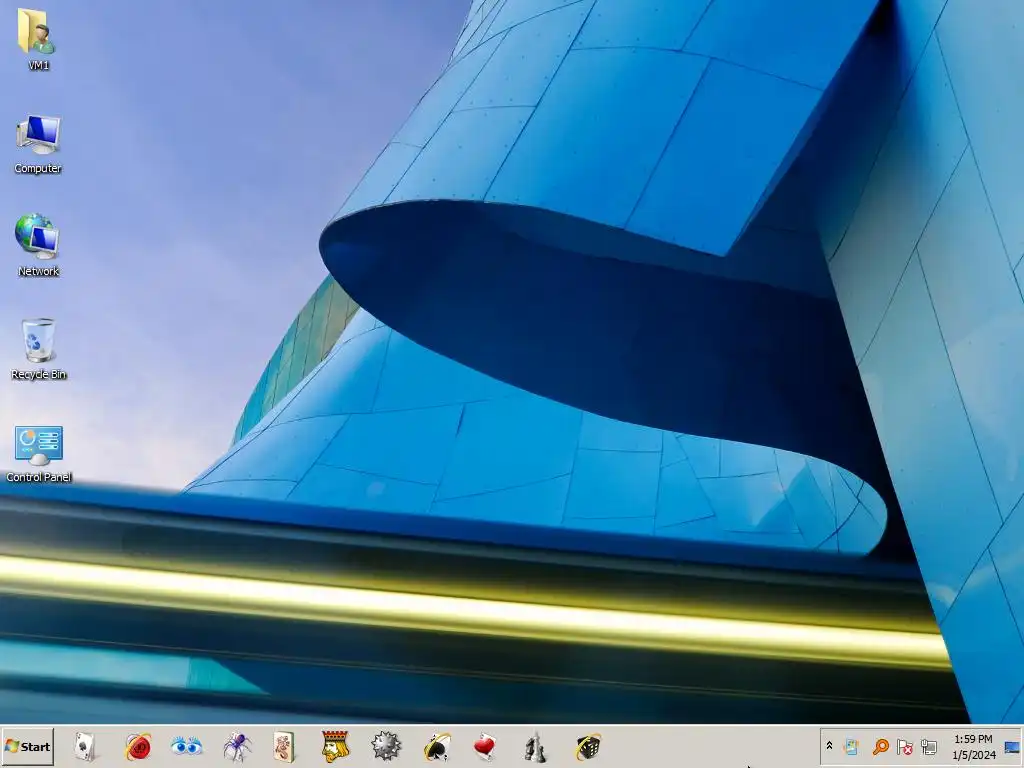
Task: Launch Purble Place eyes icon
Action: (186, 746)
